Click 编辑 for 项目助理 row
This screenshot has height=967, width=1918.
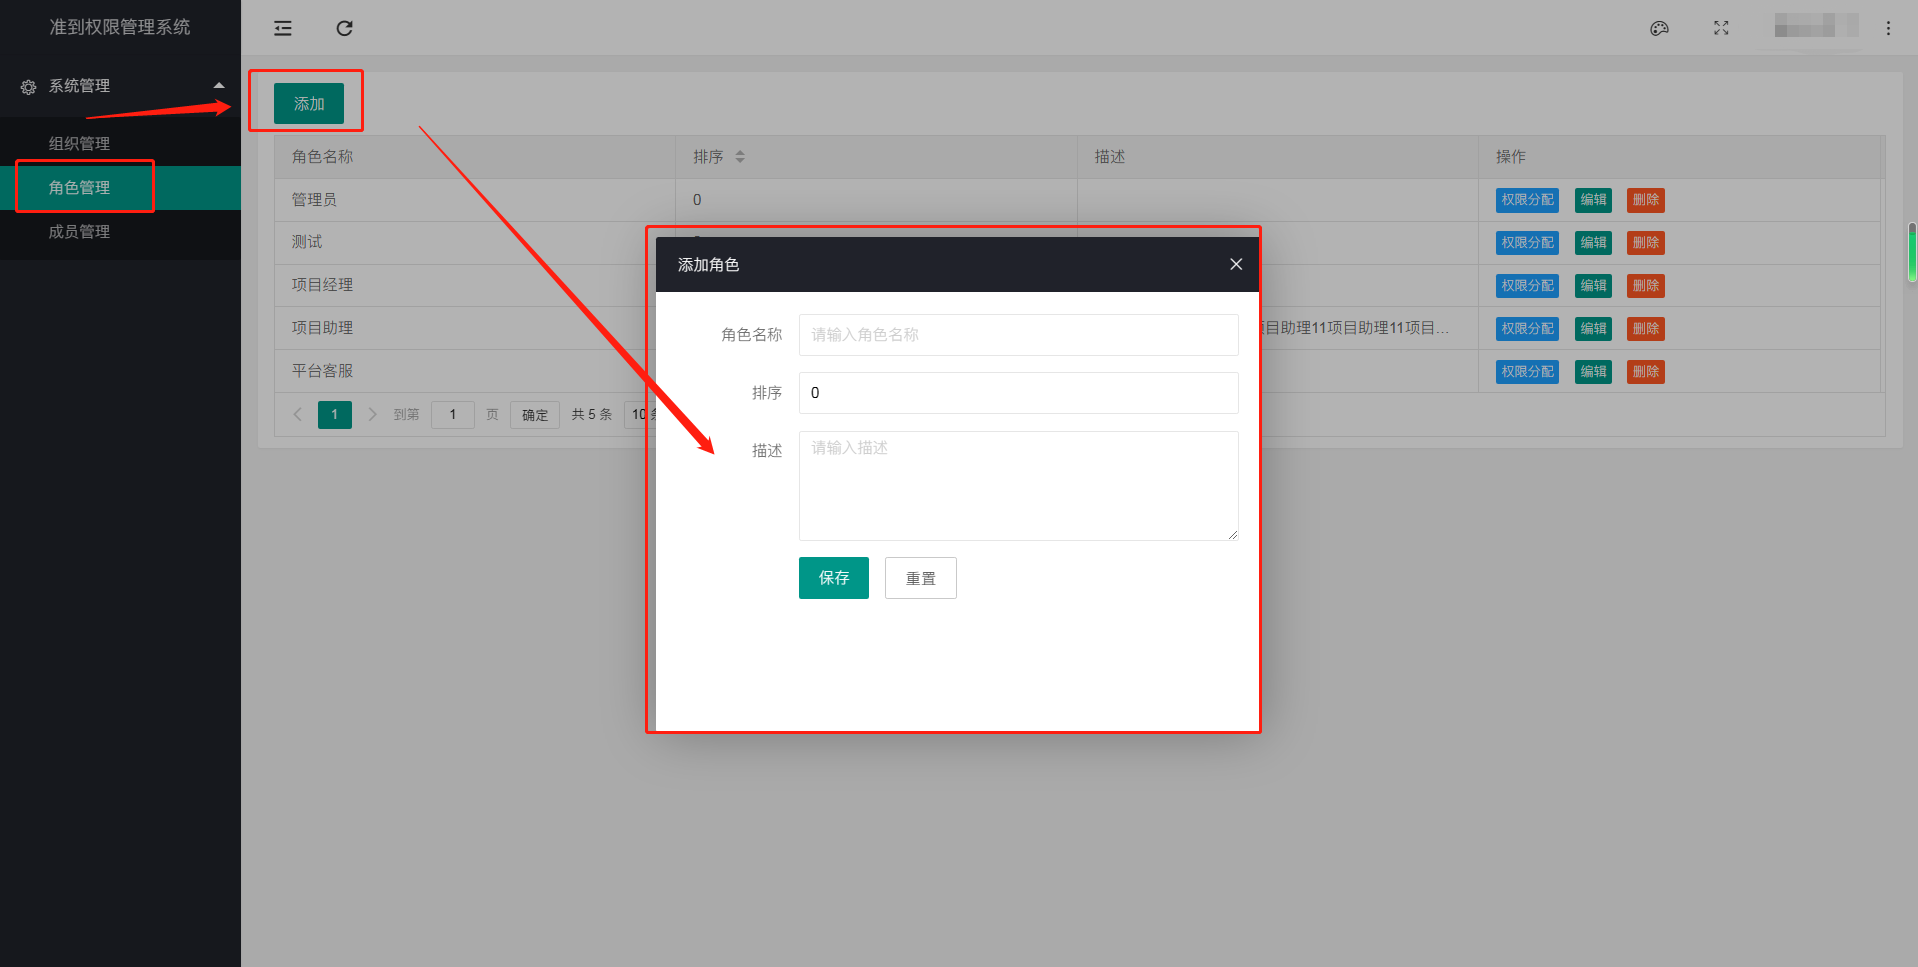click(1593, 329)
